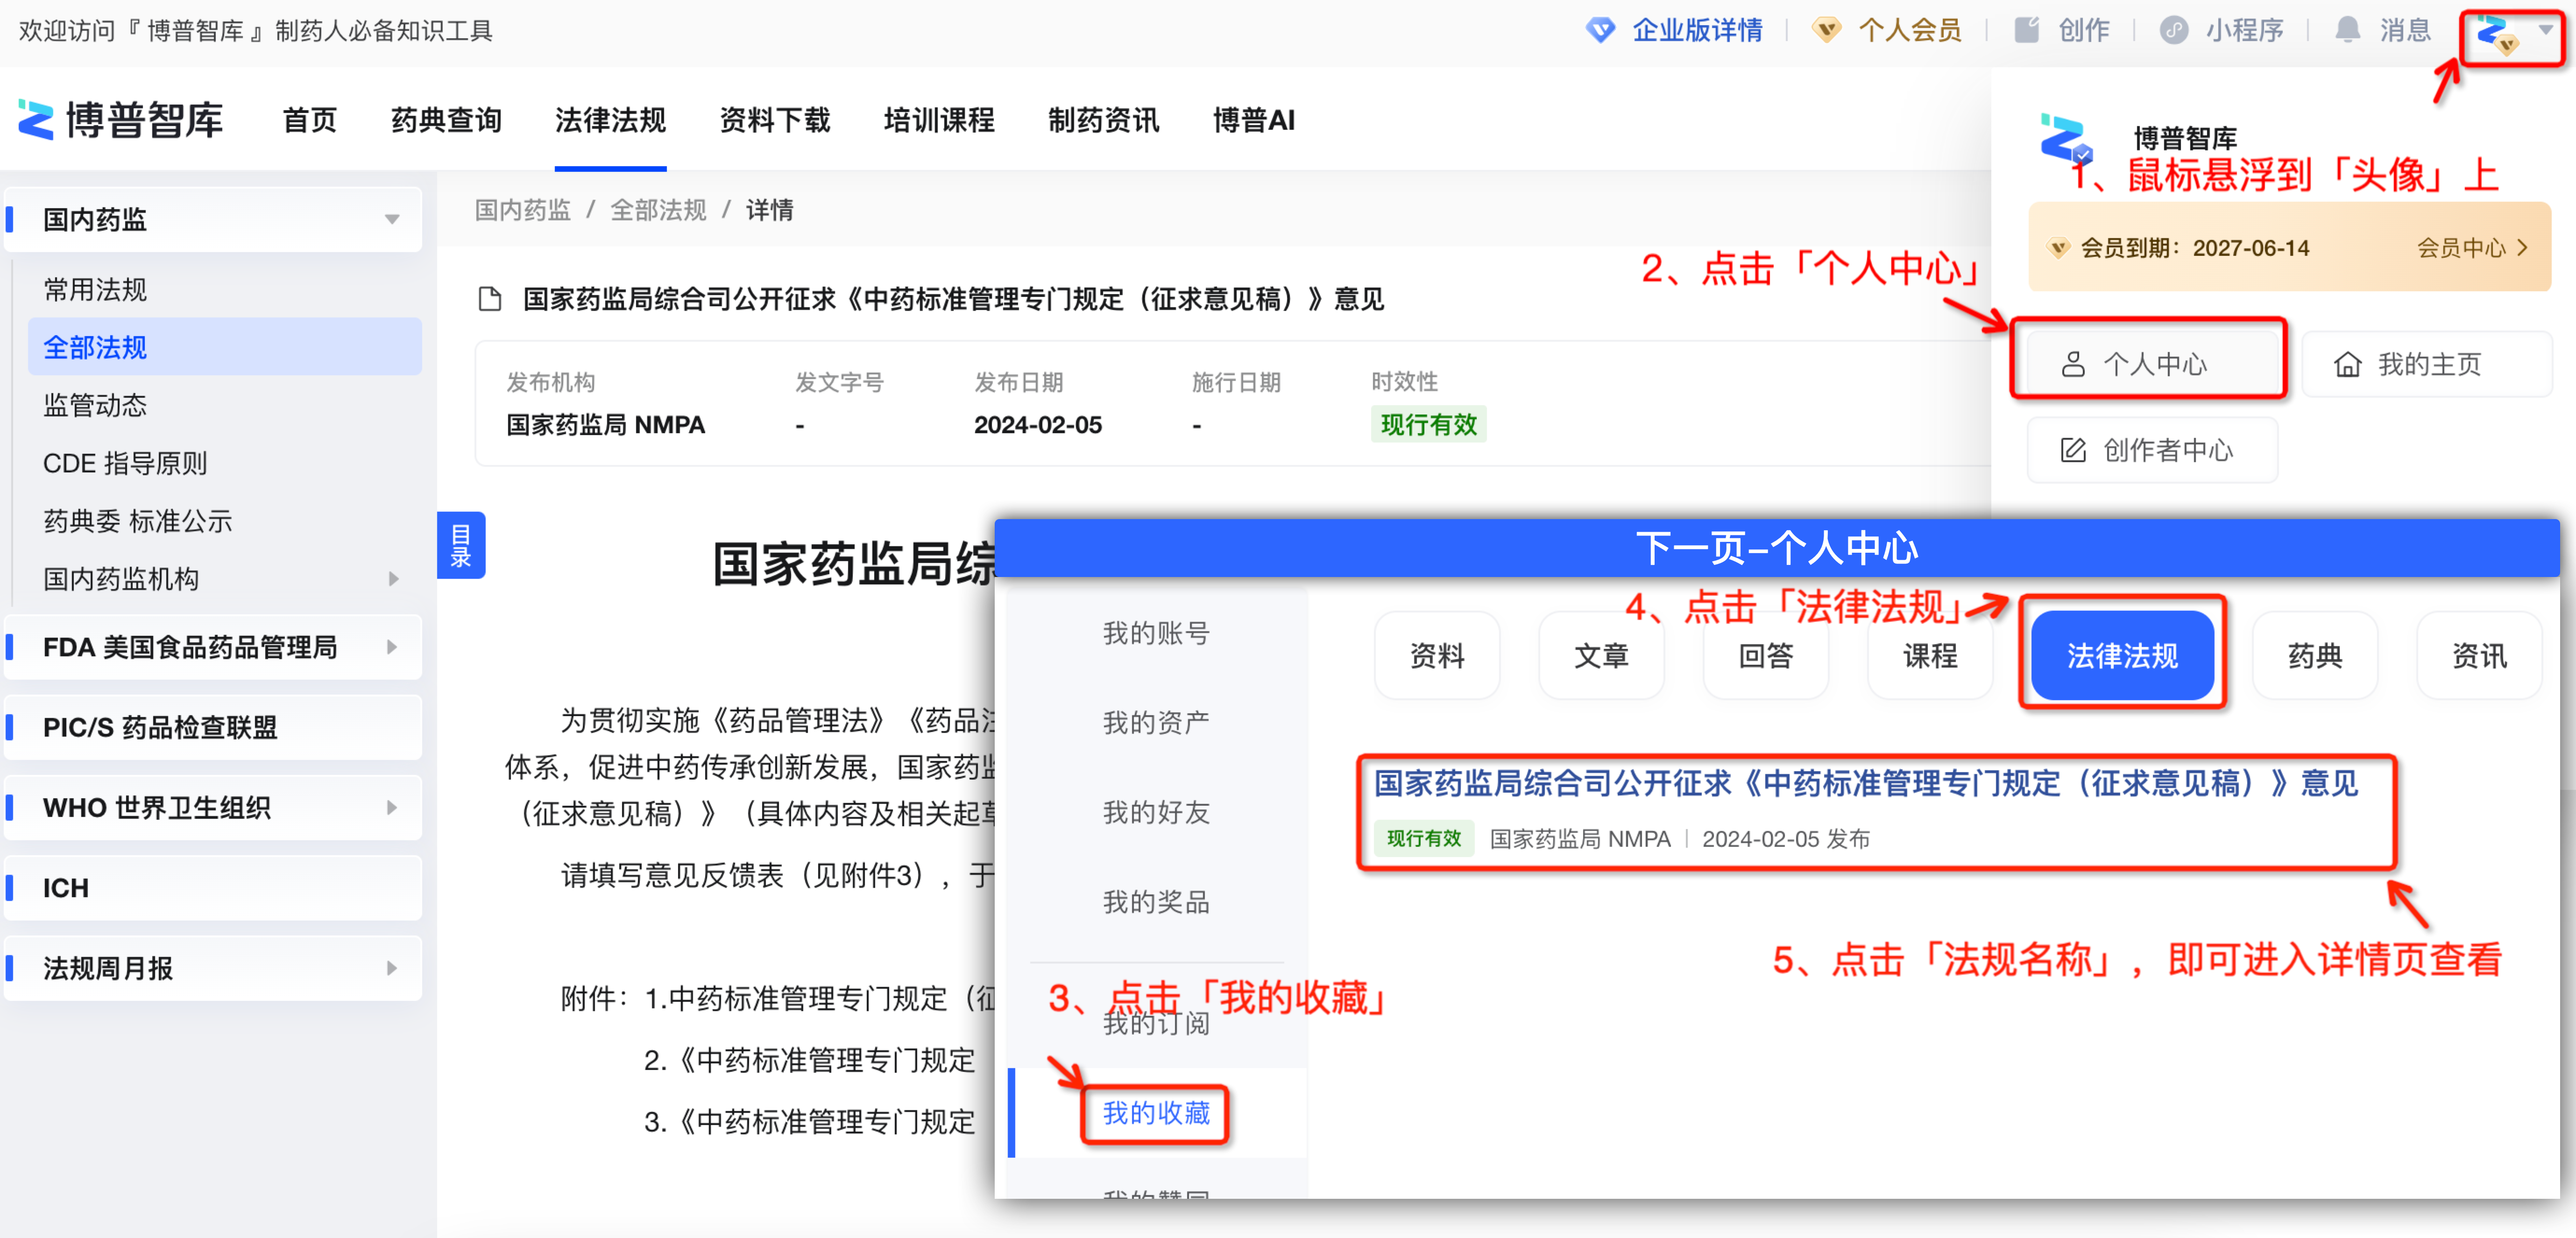Click the 创作者中心 button
This screenshot has height=1238, width=2576.
click(2152, 450)
